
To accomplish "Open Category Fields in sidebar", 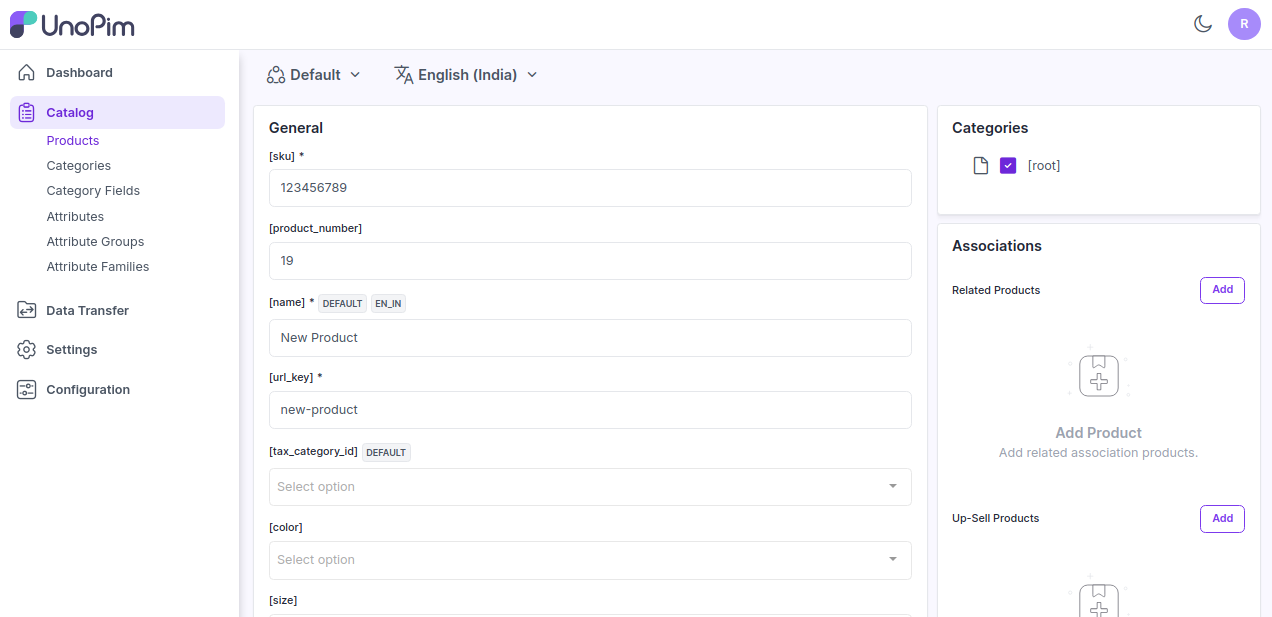I will pyautogui.click(x=93, y=191).
